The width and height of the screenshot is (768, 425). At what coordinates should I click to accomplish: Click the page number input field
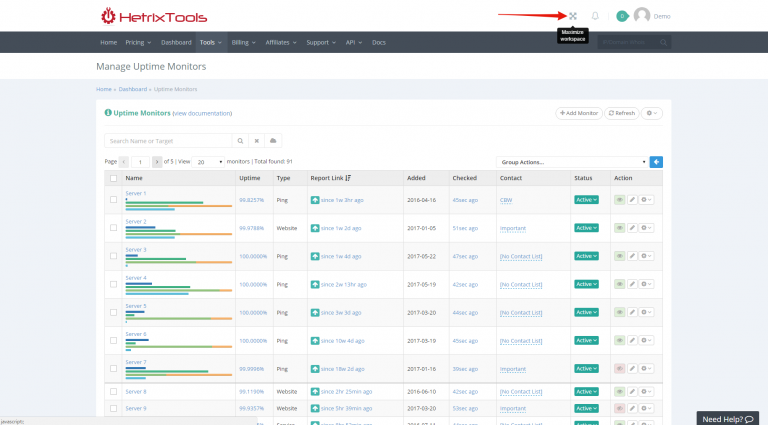[141, 162]
